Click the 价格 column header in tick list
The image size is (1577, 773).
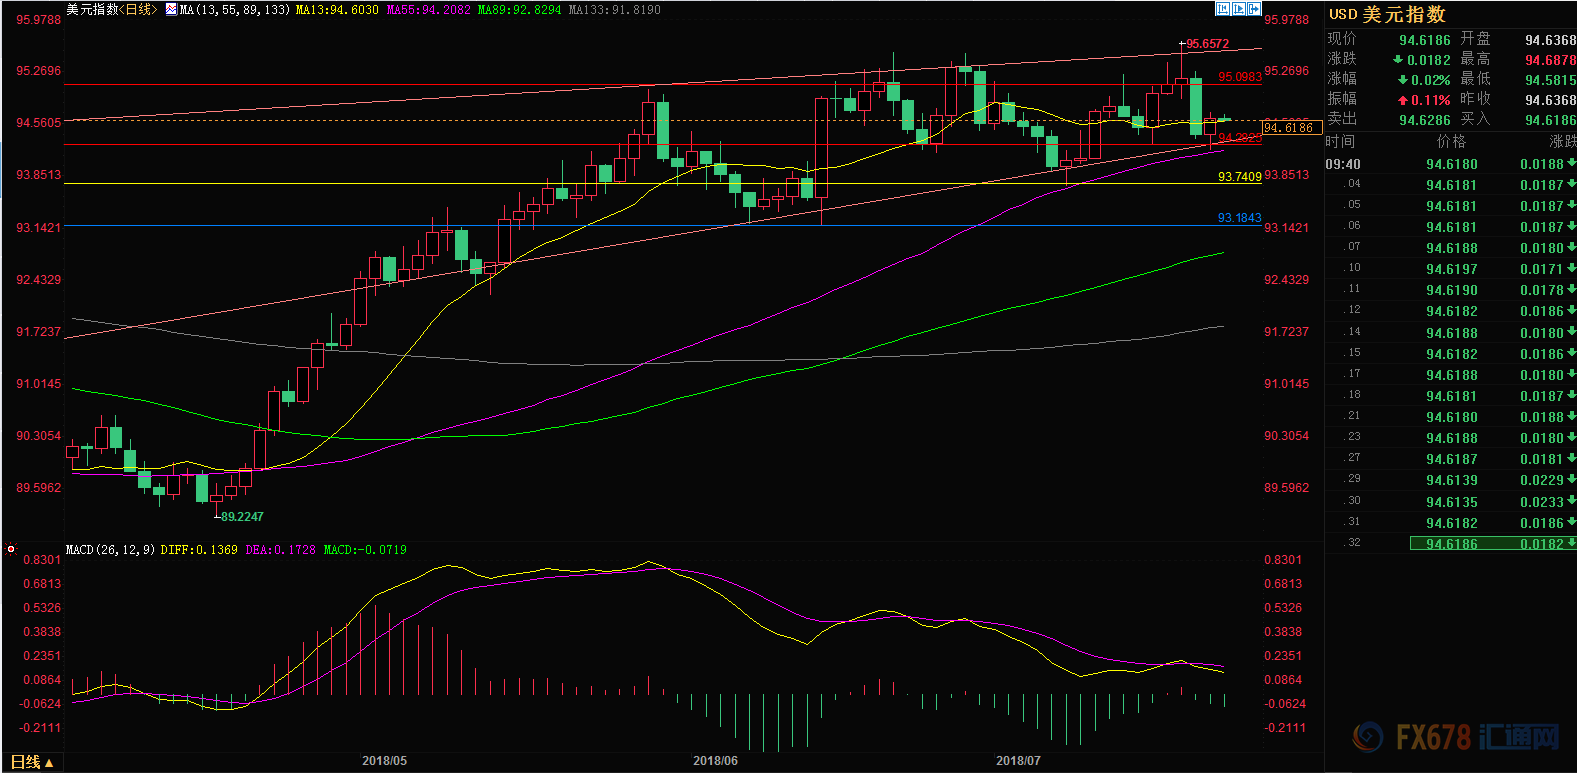tap(1451, 141)
